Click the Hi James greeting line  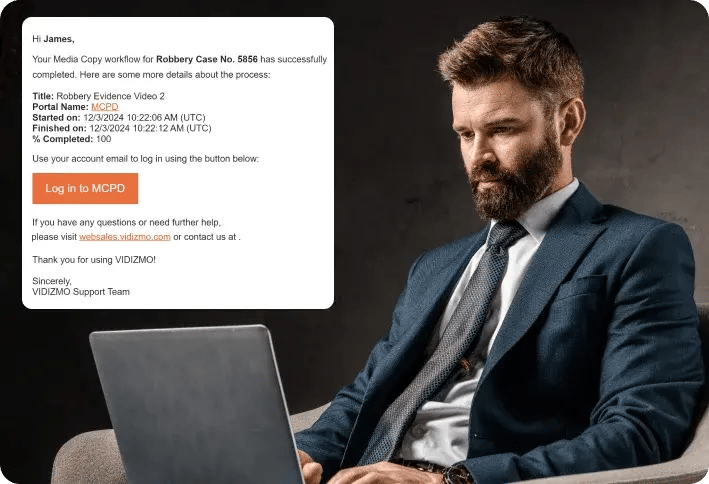pos(53,39)
